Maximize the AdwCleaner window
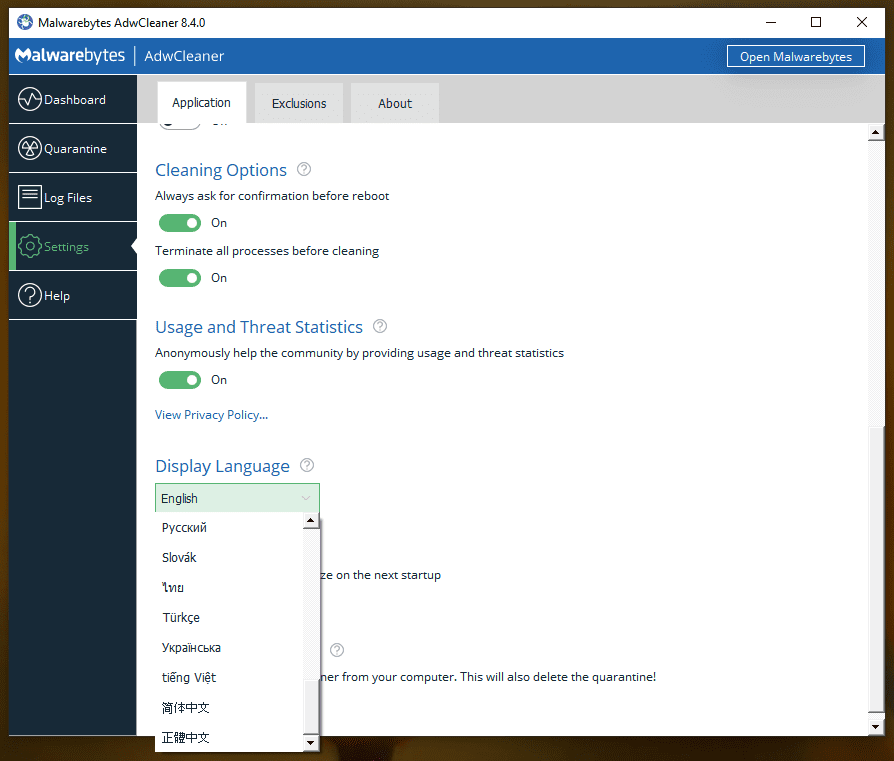The image size is (894, 761). tap(816, 22)
